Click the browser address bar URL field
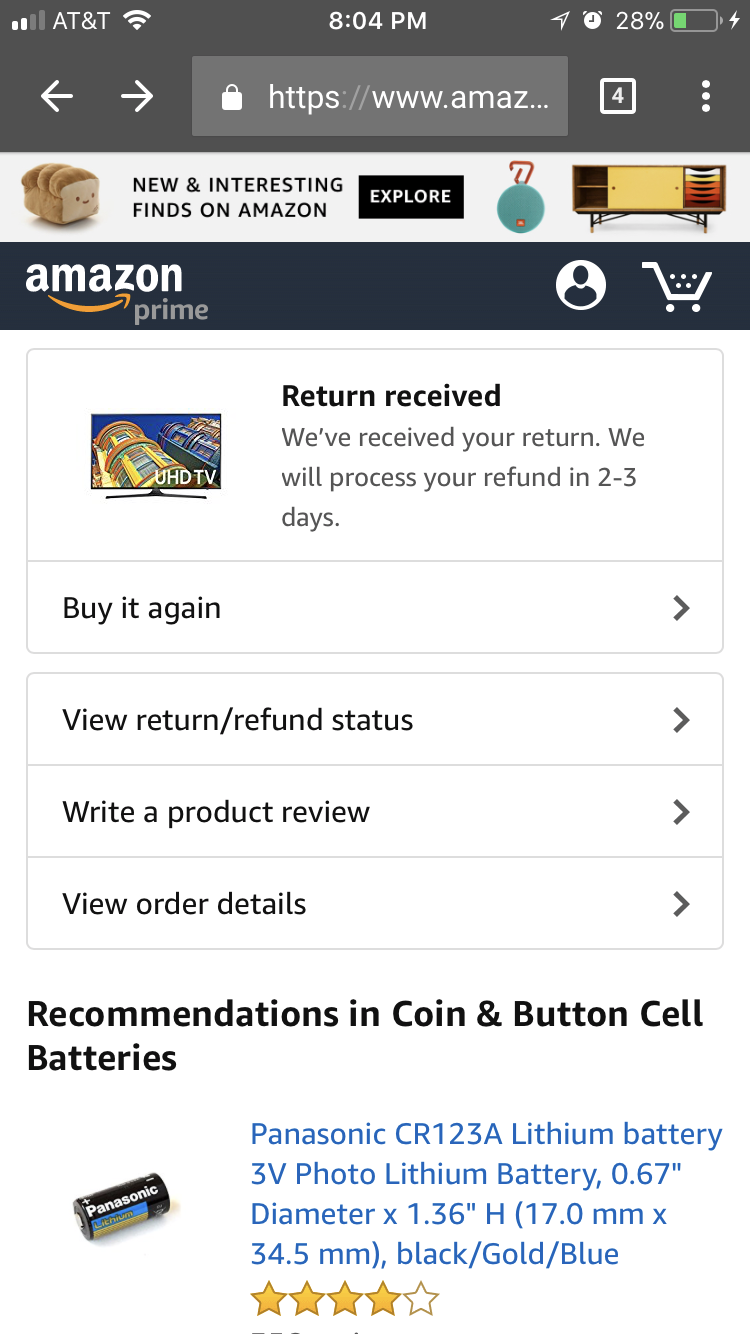Viewport: 750px width, 1334px height. tap(380, 97)
